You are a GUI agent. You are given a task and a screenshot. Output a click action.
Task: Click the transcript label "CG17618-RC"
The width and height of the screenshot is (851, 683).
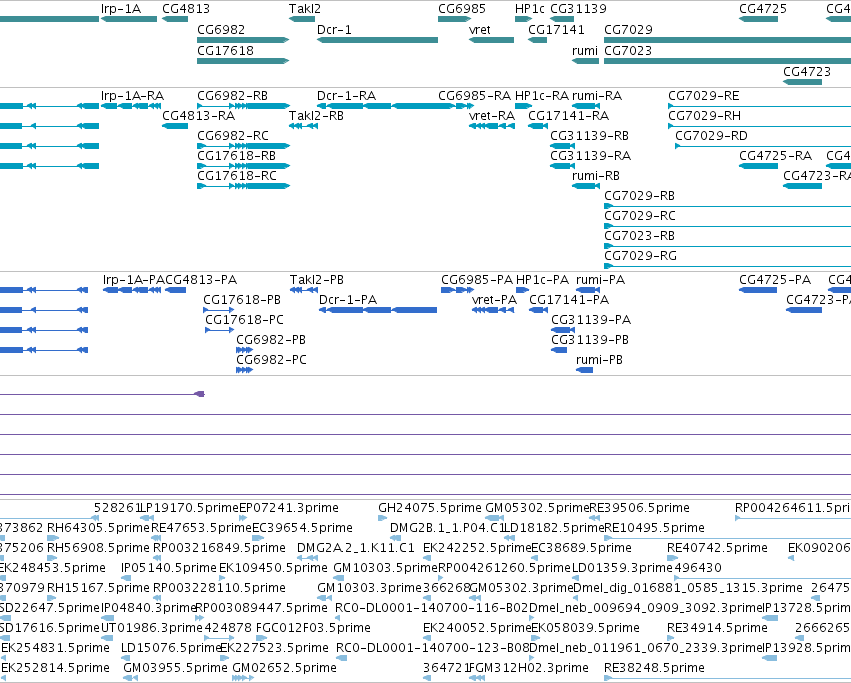point(237,176)
